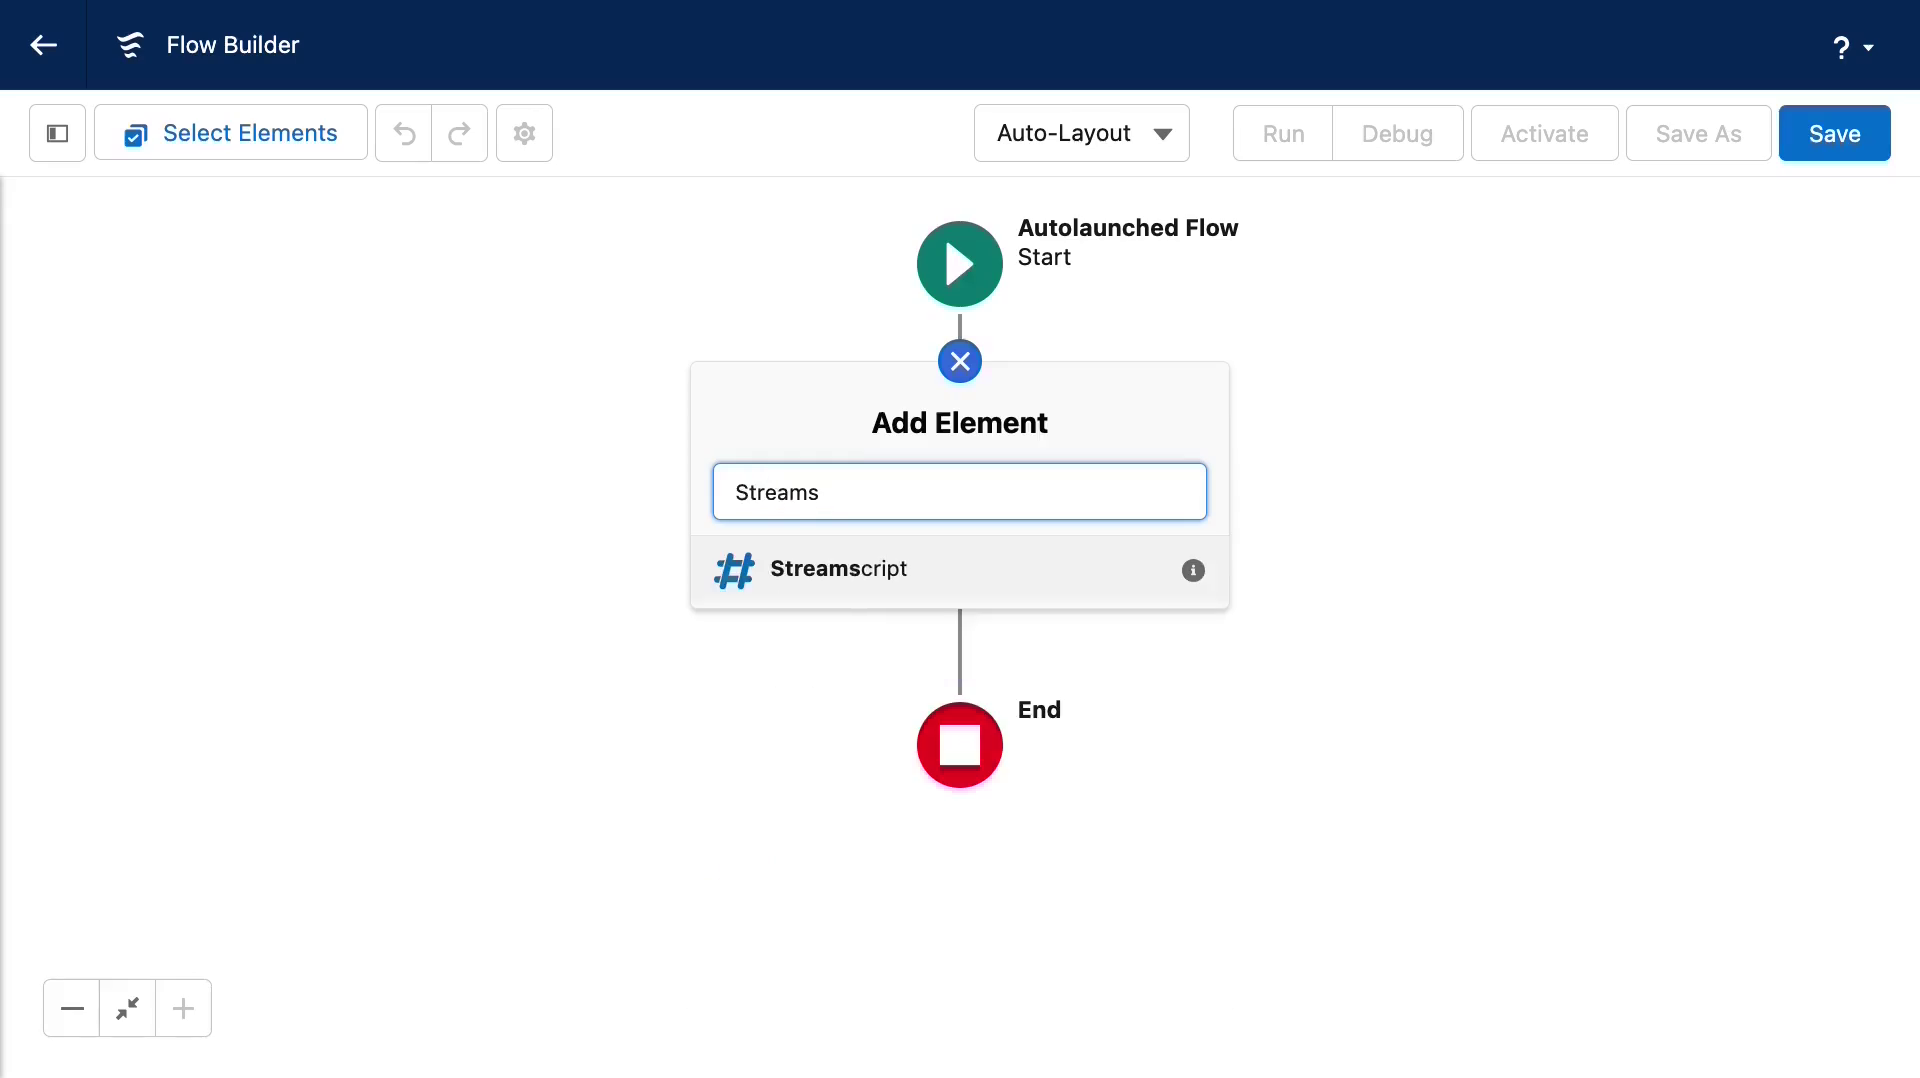
Task: Show Streamscript info icon details
Action: 1193,570
